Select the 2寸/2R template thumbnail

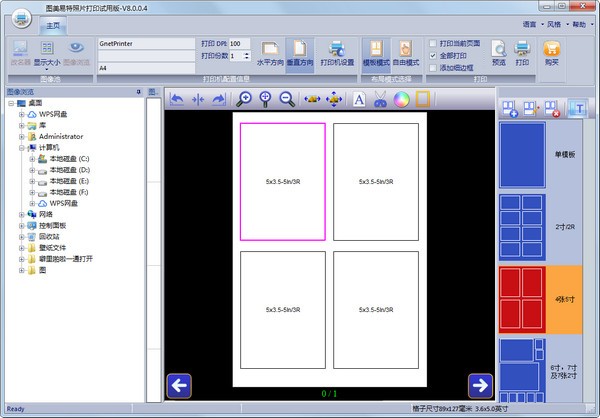(522, 227)
